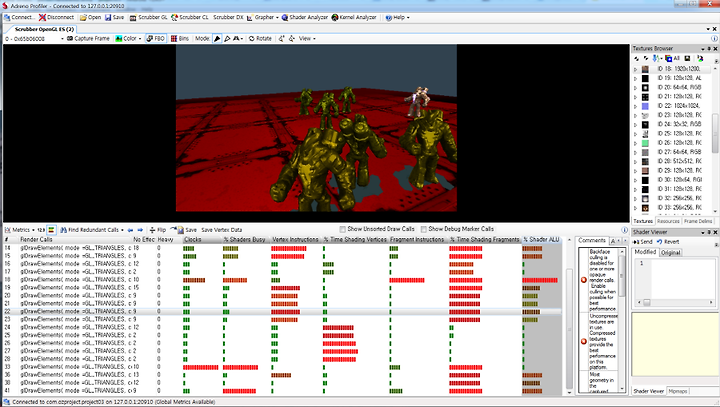The width and height of the screenshot is (720, 407).
Task: Switch to the Original shader tab
Action: coord(670,253)
